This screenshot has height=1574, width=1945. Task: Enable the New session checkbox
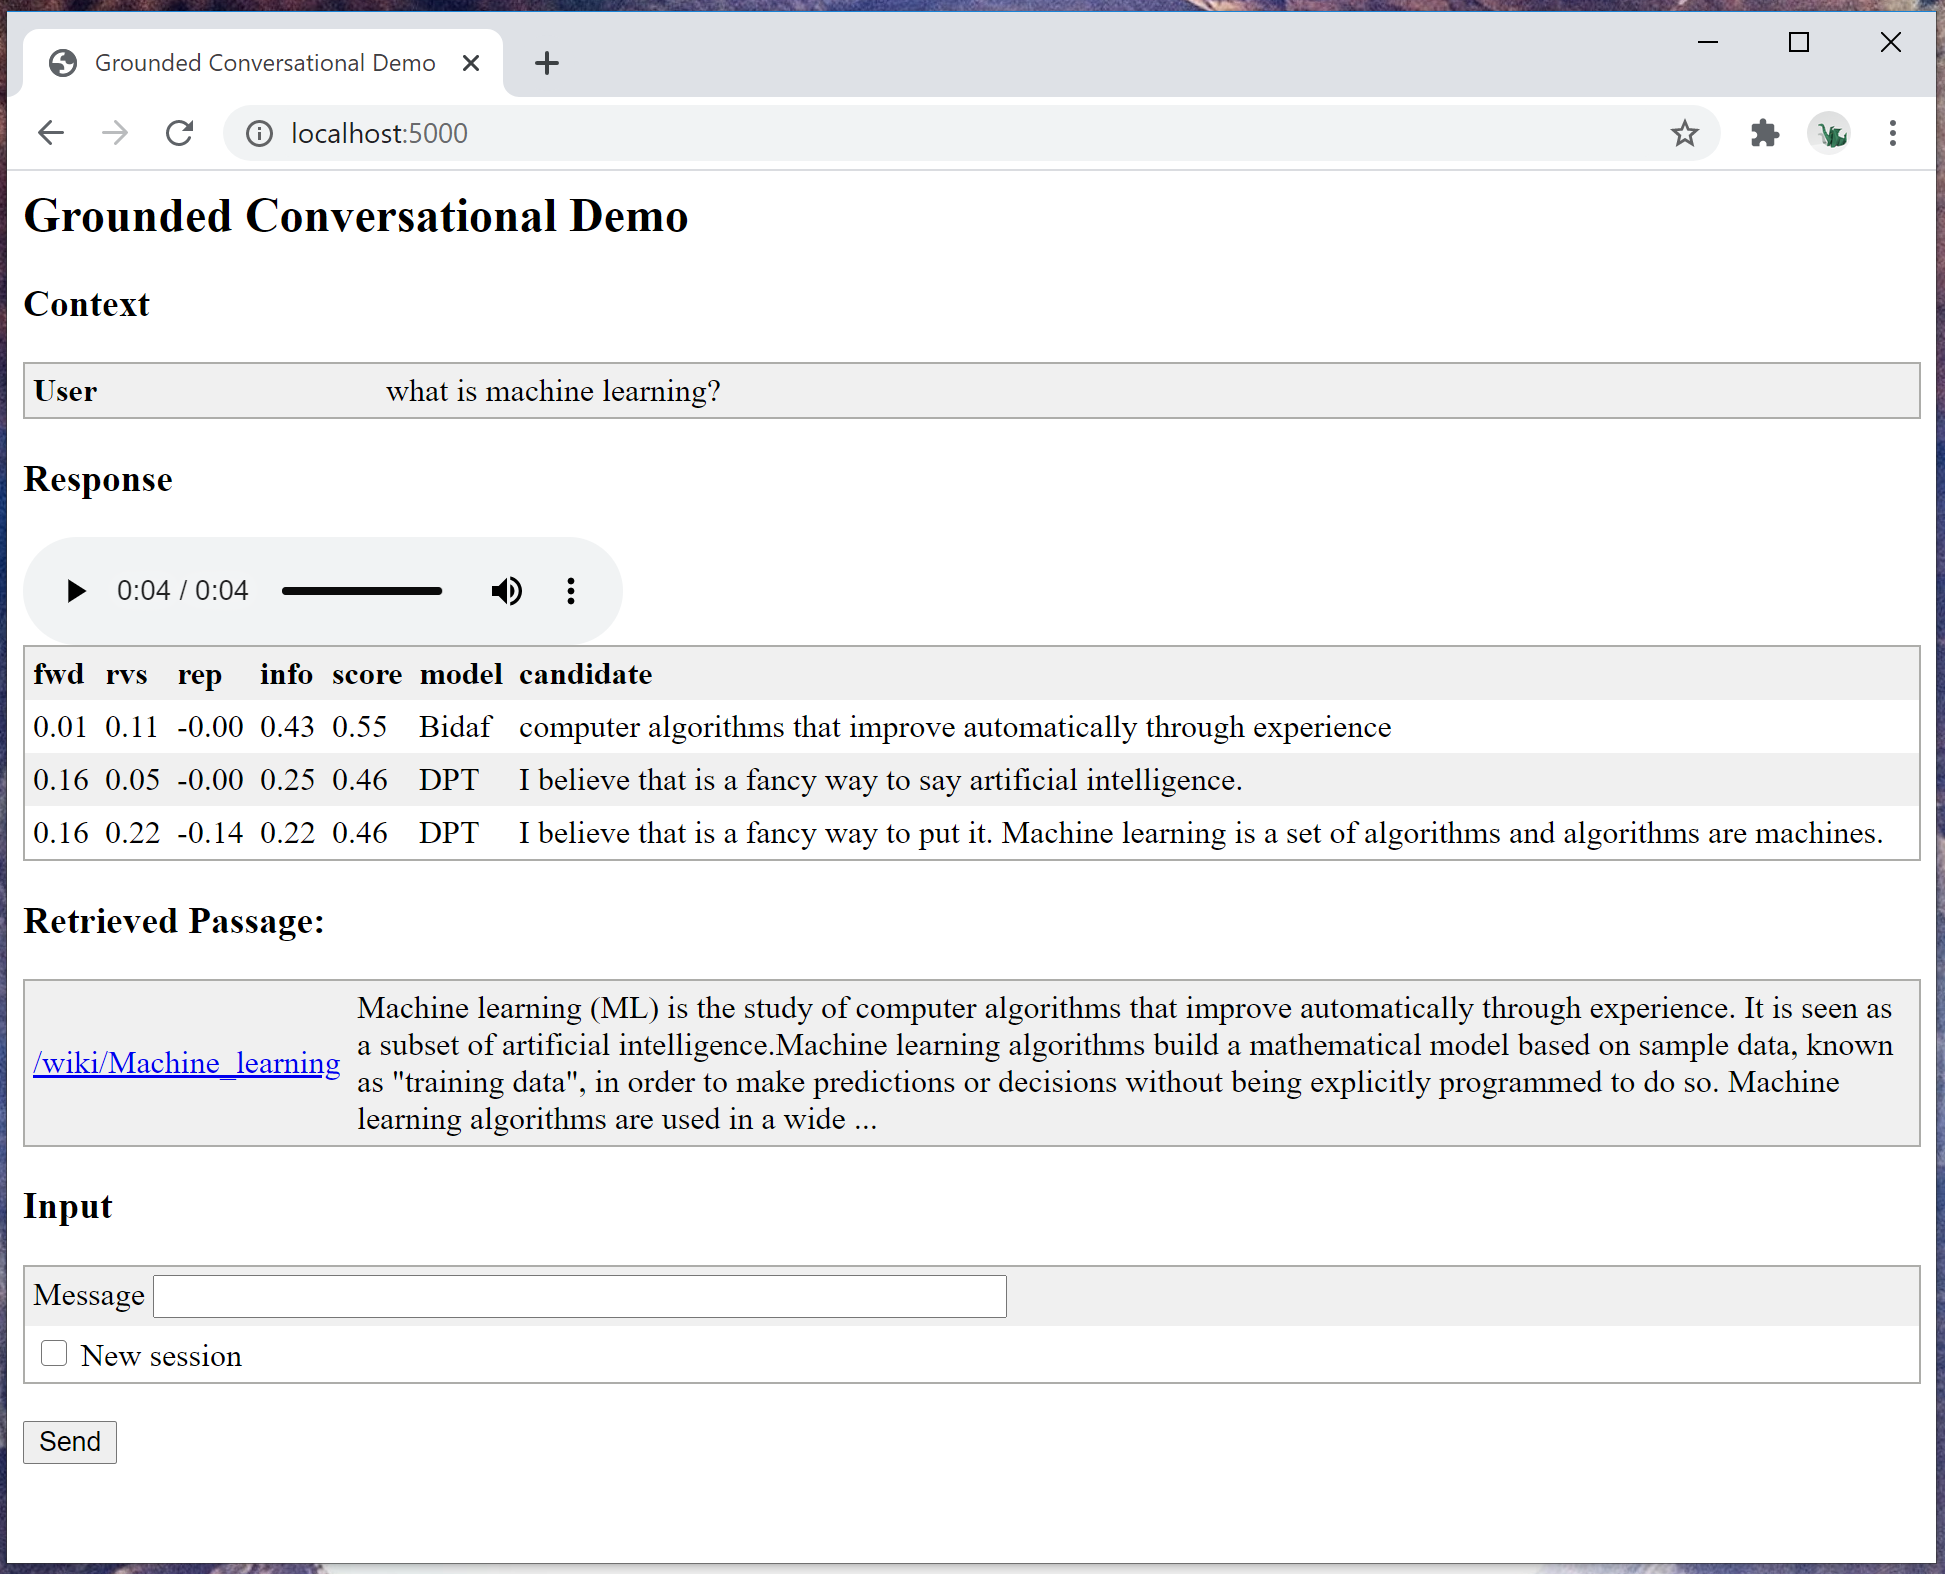click(54, 1354)
